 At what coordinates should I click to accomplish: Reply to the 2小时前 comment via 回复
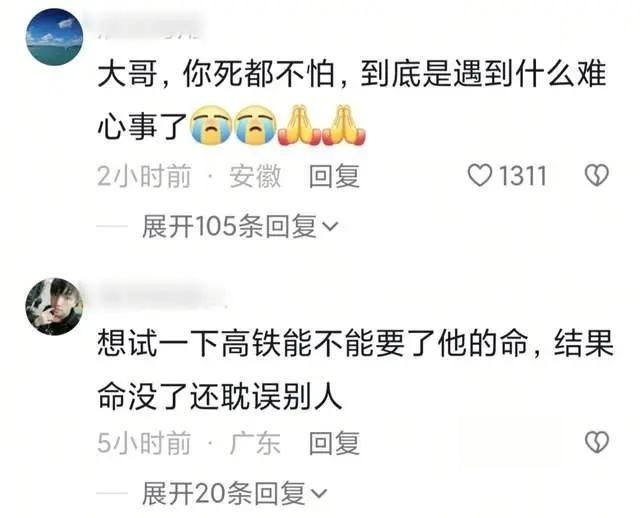coord(334,176)
